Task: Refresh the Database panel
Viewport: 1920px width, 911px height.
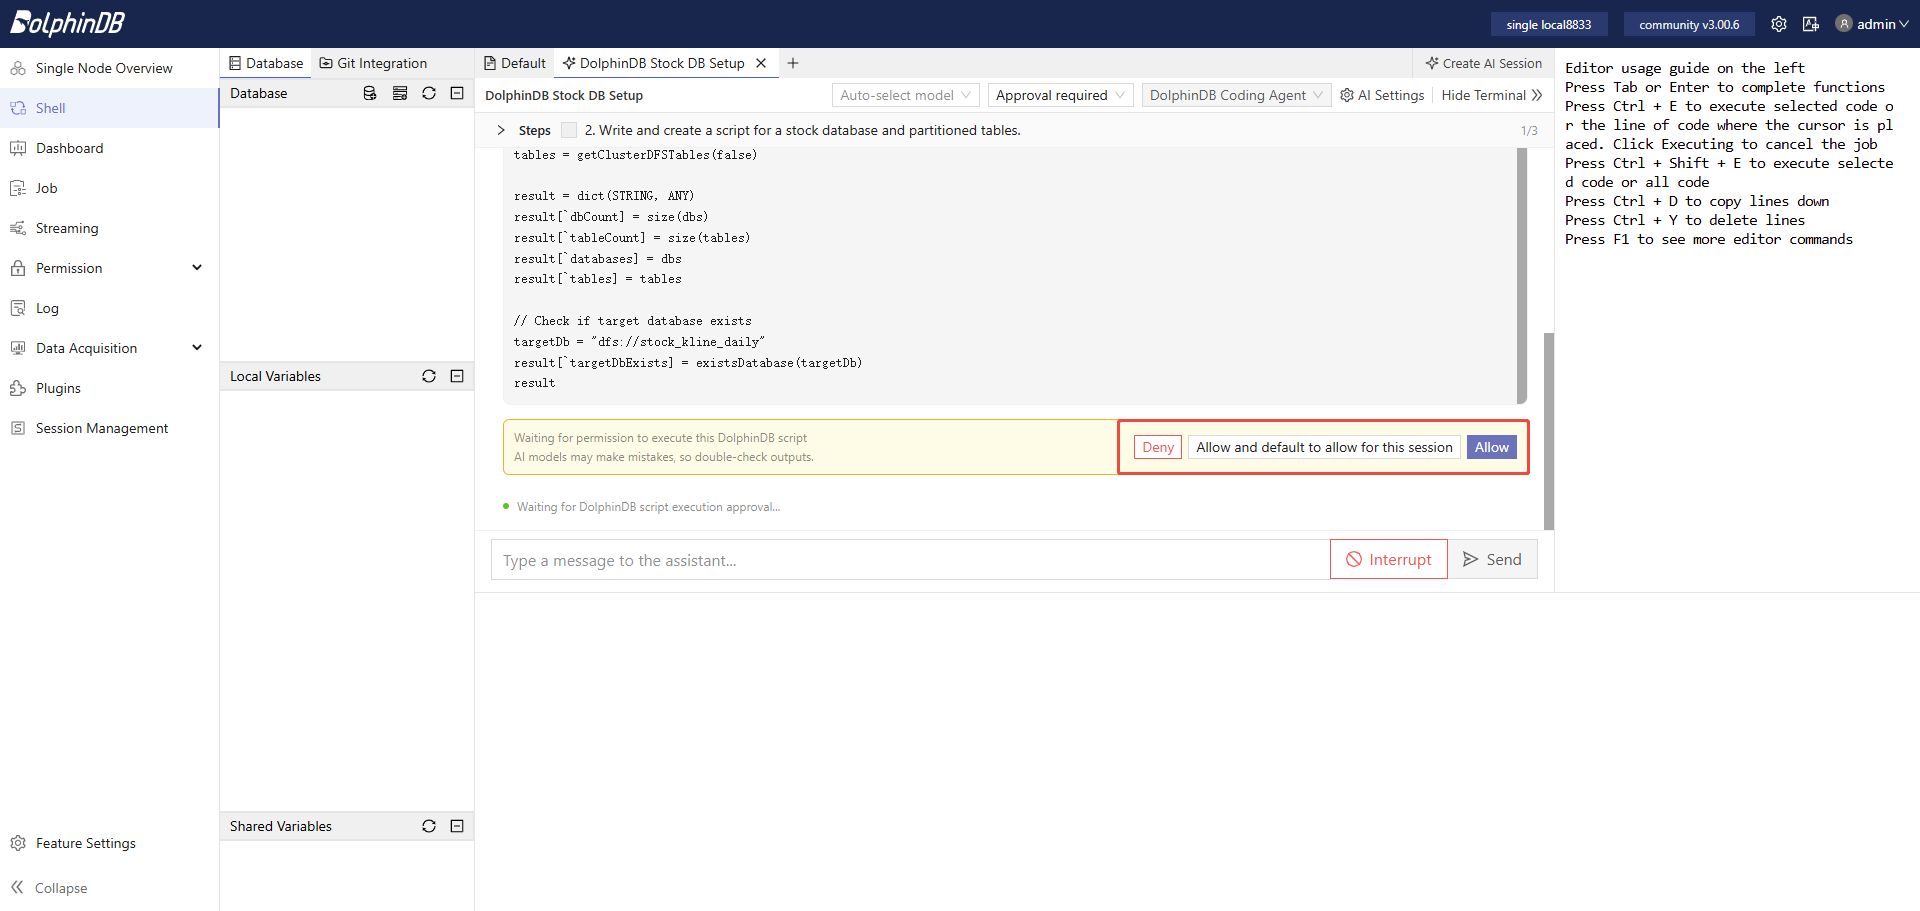Action: pyautogui.click(x=429, y=93)
